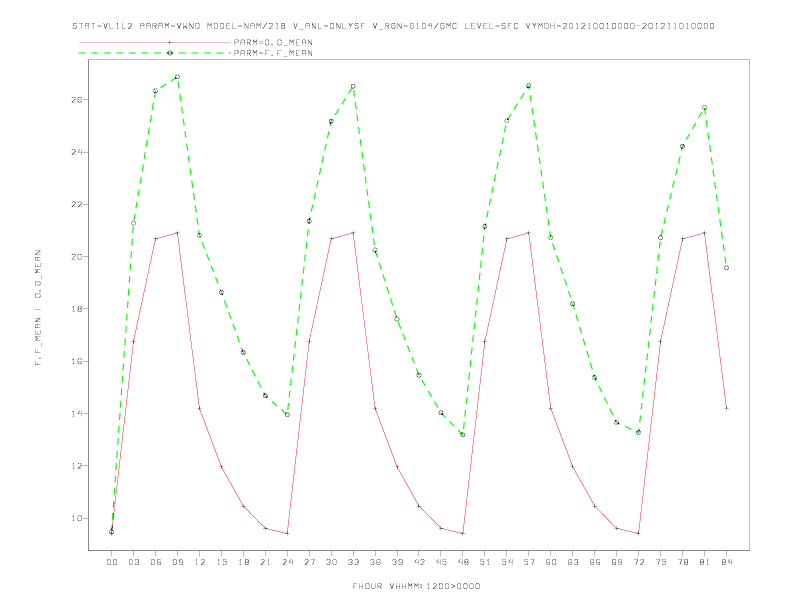Click the x-axis title FHOUR VHHMM:1200>0000

click(416, 586)
